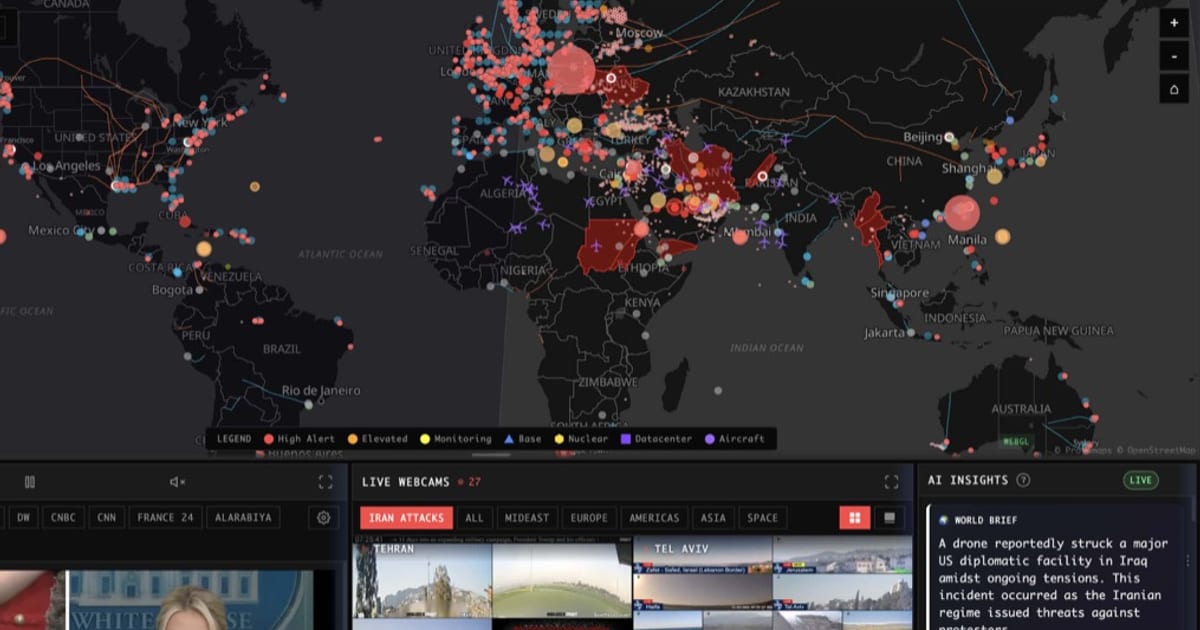Click the BRAZIL country label

281,349
